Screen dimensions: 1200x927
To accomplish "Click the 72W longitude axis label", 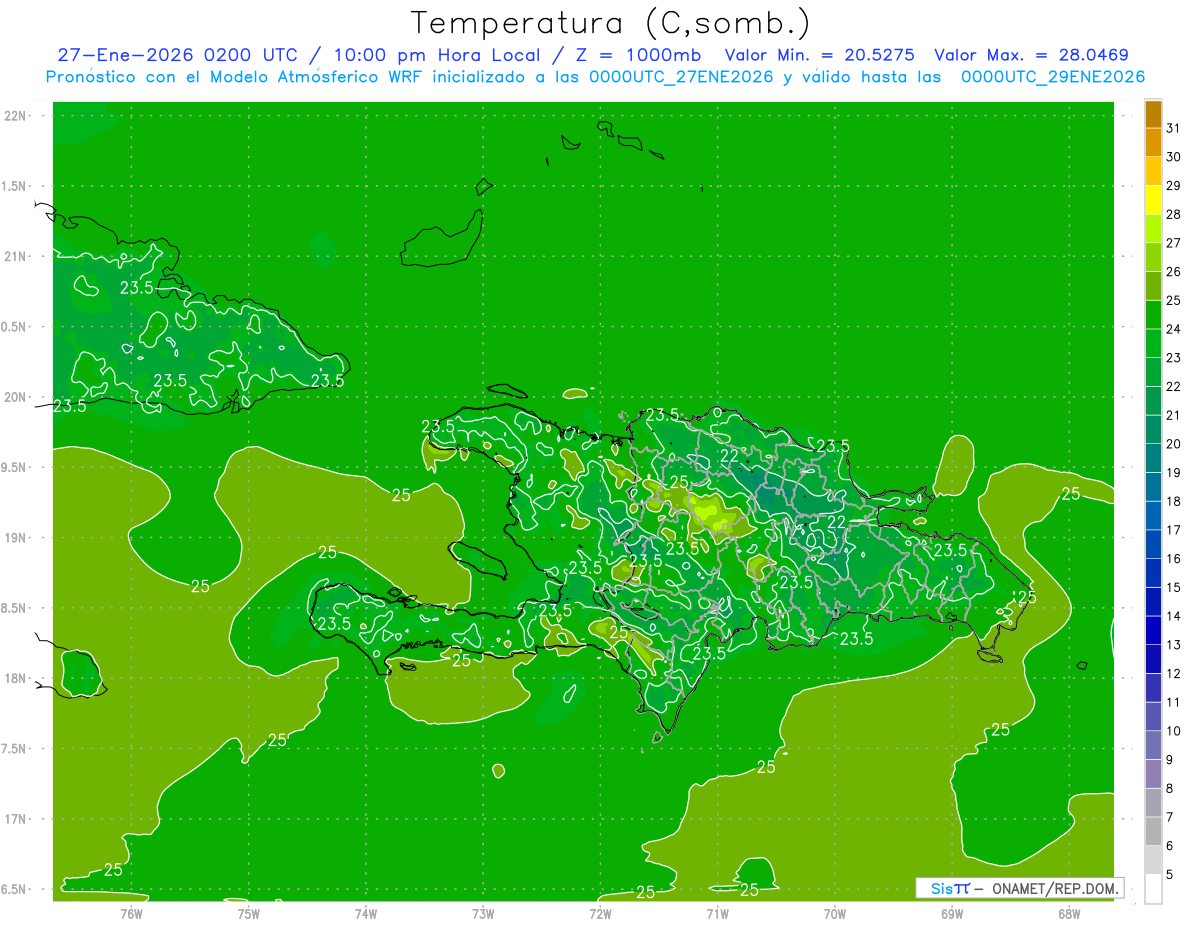I will (x=600, y=913).
